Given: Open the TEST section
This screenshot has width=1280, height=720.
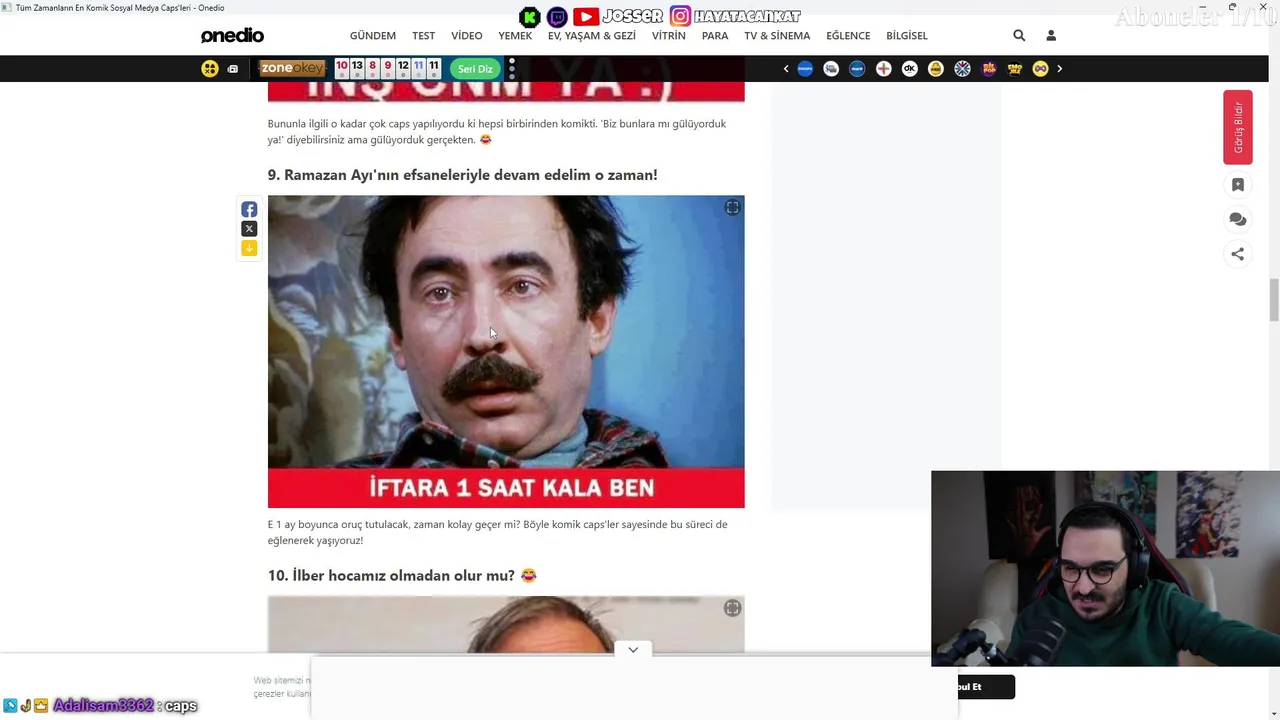Looking at the screenshot, I should 424,36.
